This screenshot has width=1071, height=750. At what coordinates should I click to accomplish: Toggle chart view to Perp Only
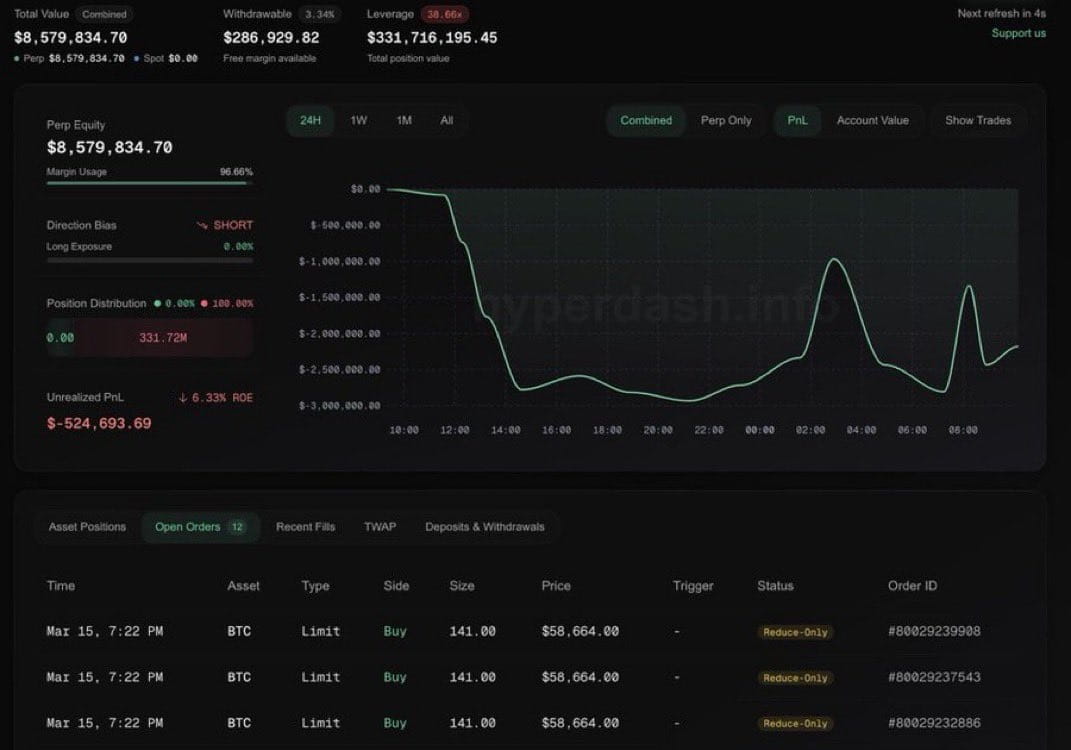coord(726,121)
